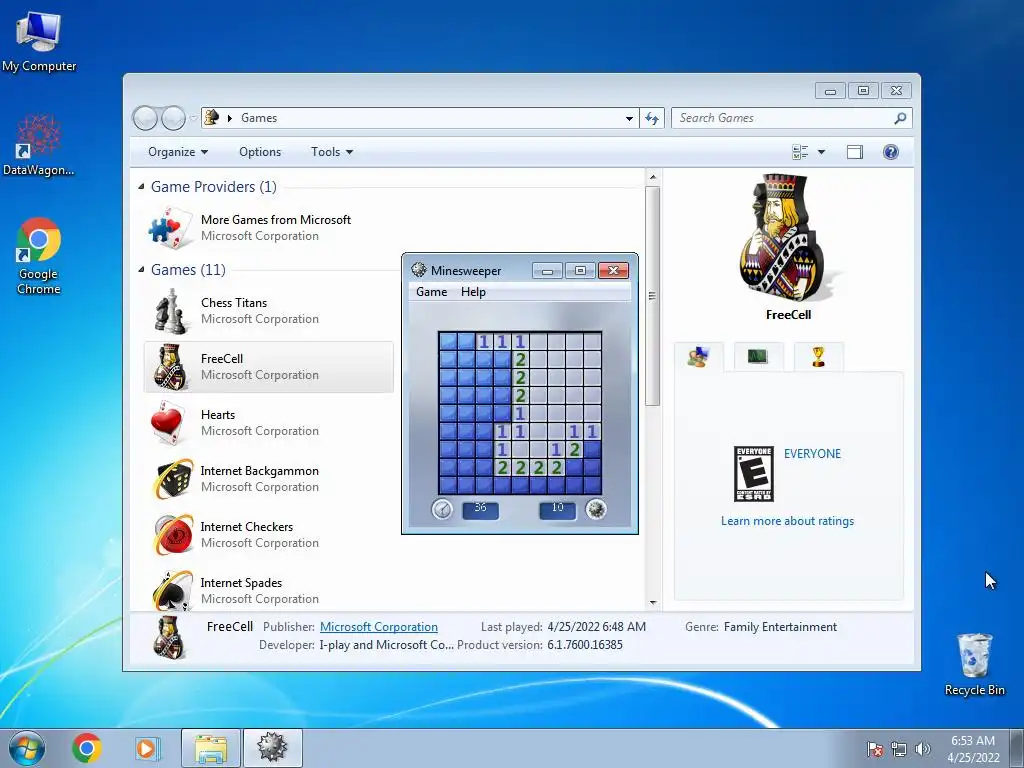Open Windows Media Player from taskbar
Image resolution: width=1024 pixels, height=768 pixels.
pos(146,748)
